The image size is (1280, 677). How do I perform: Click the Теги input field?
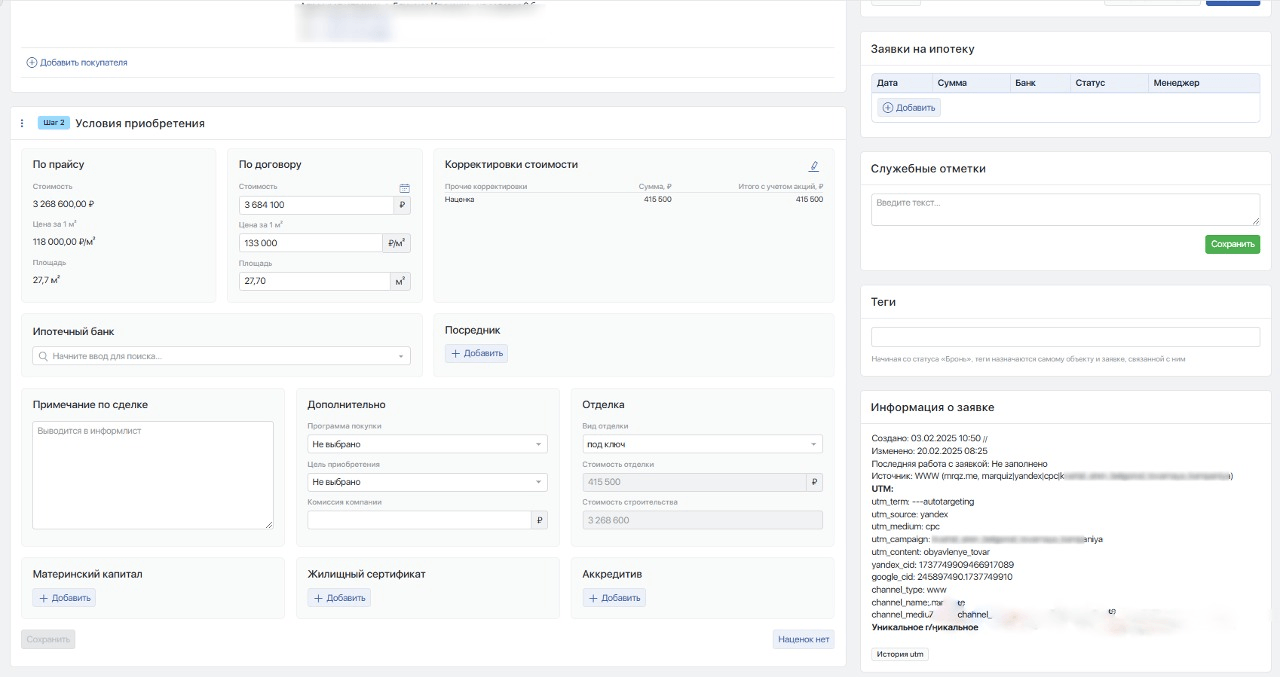[x=1065, y=337]
